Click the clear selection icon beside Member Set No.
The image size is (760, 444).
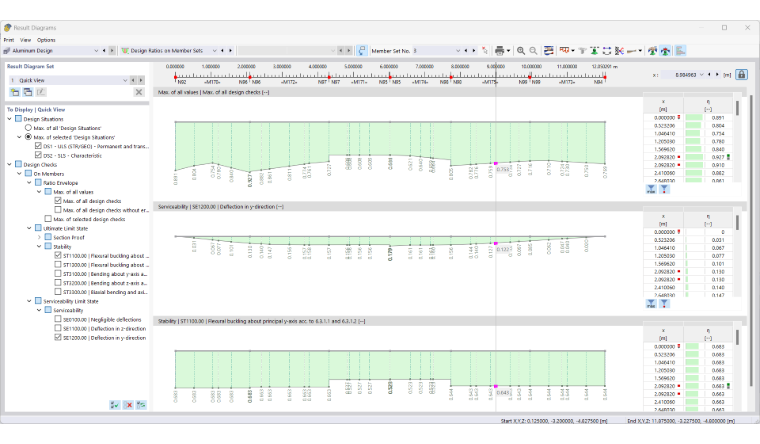coord(484,50)
